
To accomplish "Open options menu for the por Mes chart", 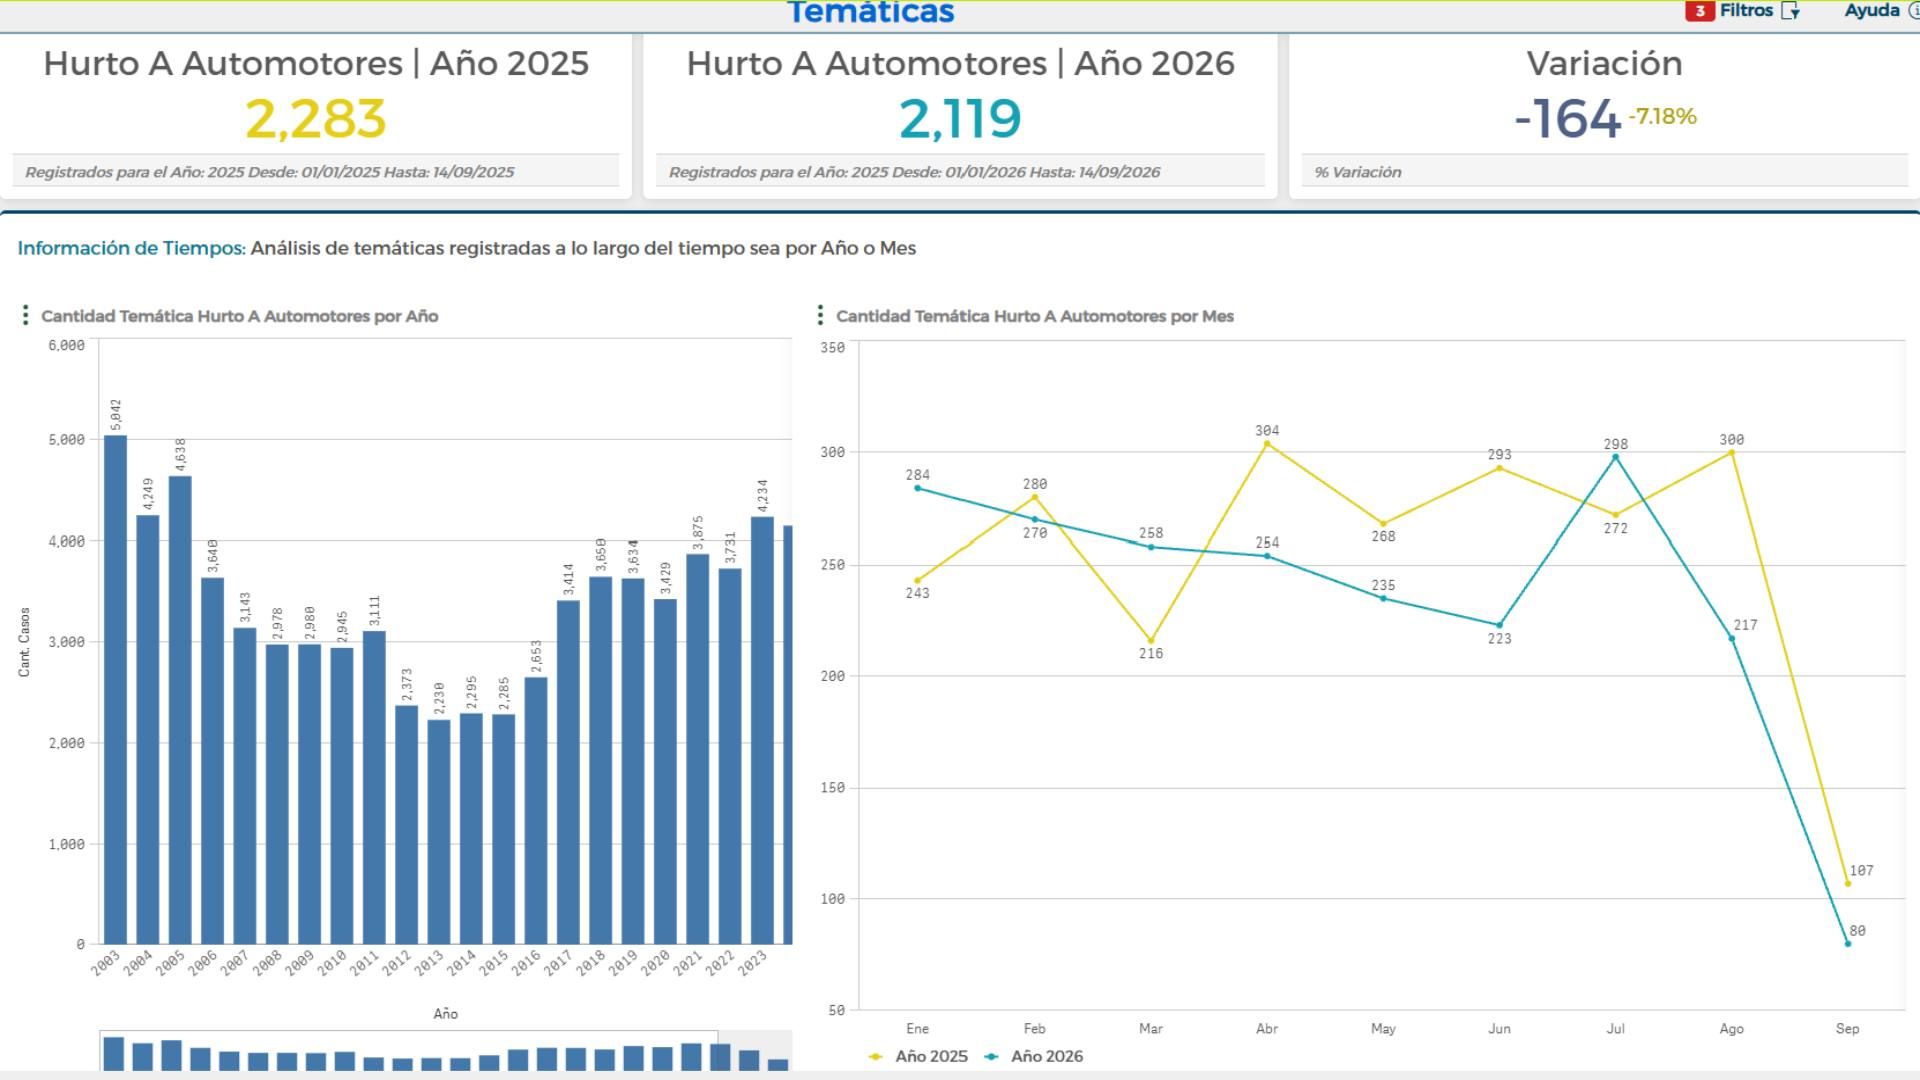I will [820, 316].
